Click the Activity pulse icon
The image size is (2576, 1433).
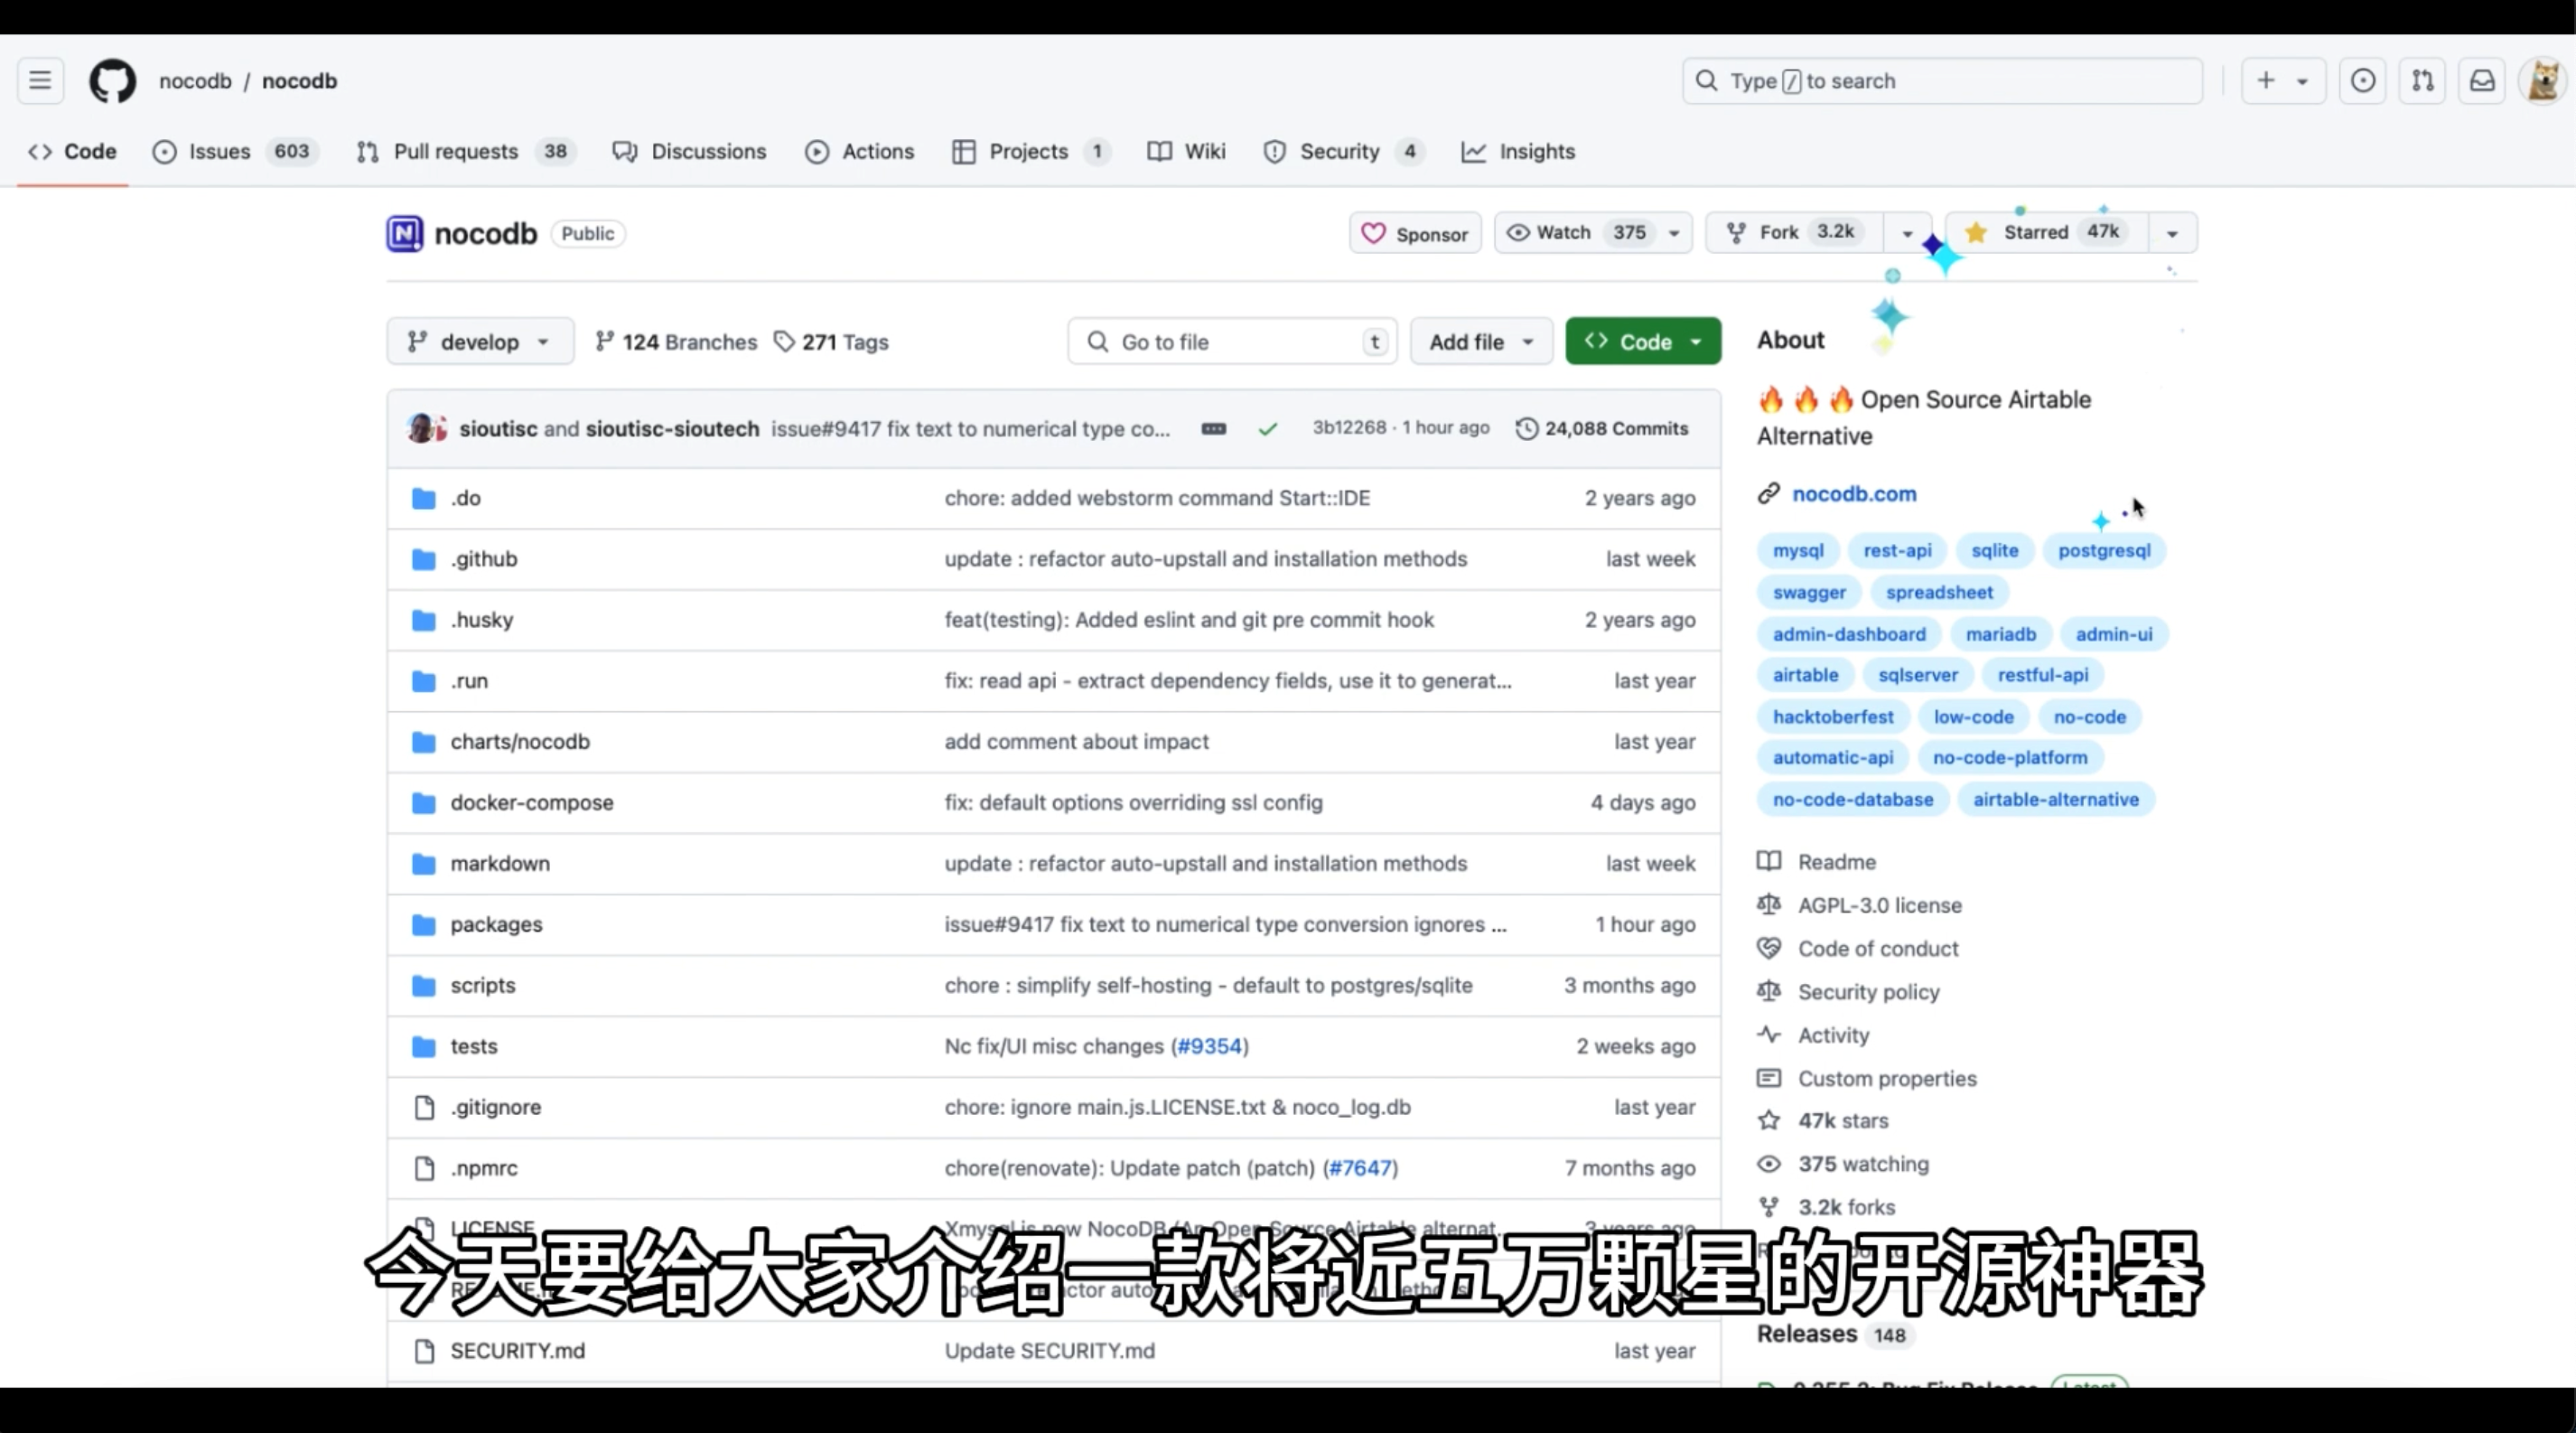pos(1769,1035)
